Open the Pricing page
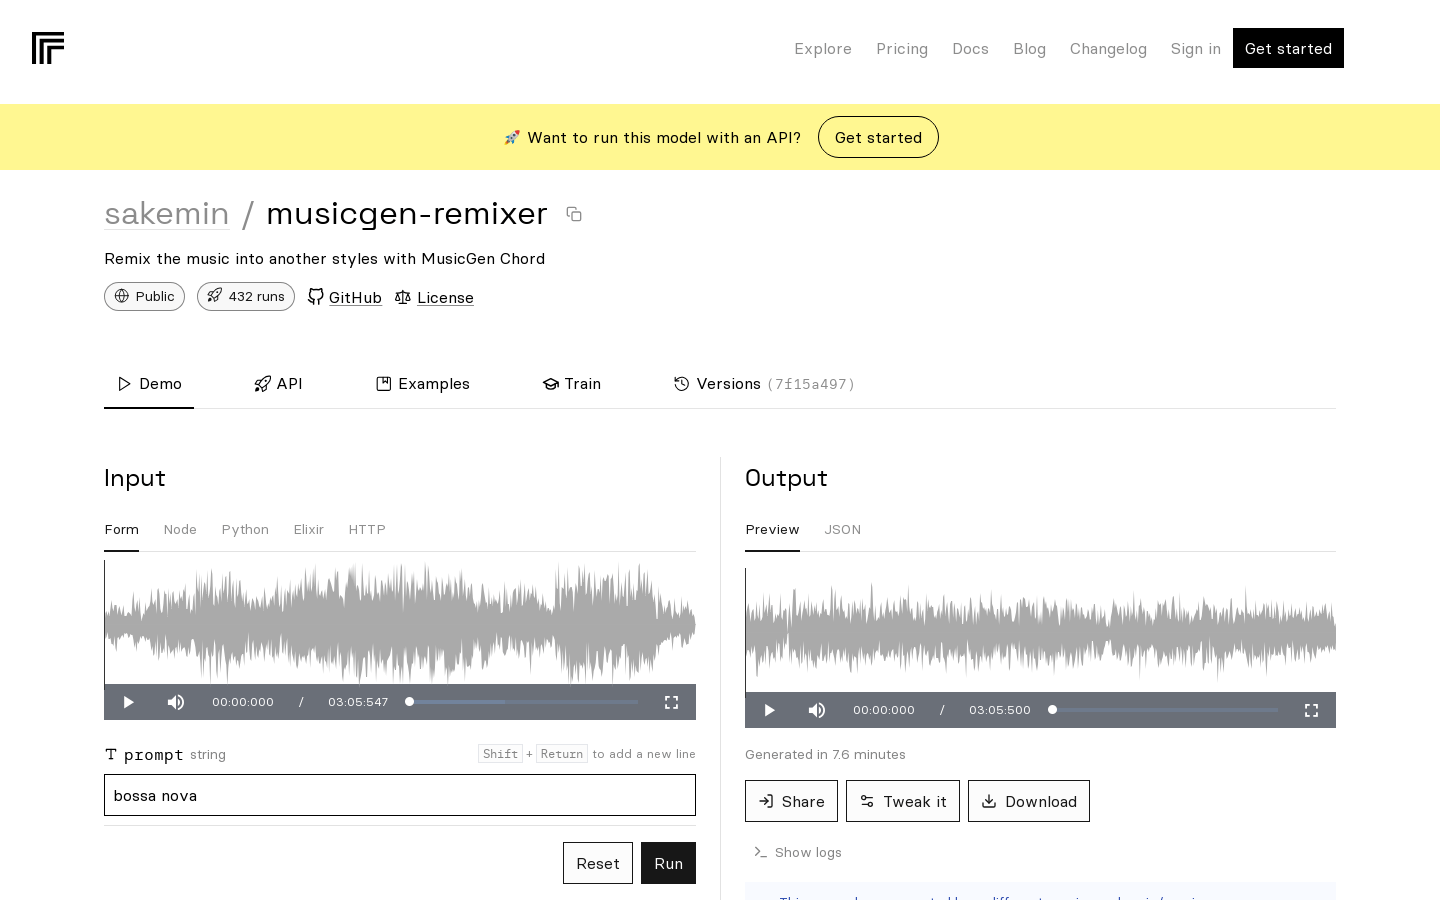This screenshot has width=1440, height=900. tap(902, 49)
